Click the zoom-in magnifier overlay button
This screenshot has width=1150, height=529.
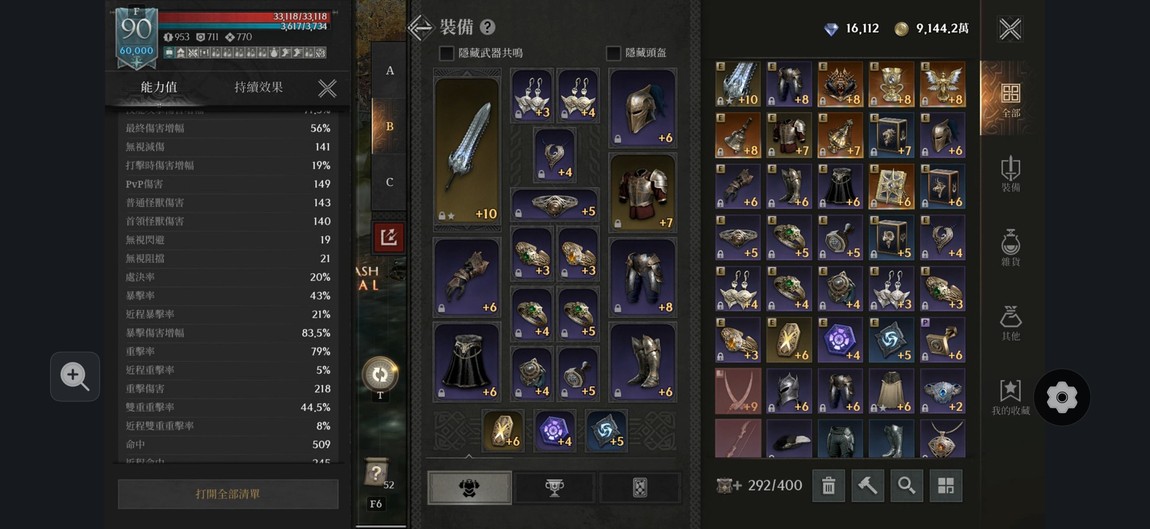point(75,376)
